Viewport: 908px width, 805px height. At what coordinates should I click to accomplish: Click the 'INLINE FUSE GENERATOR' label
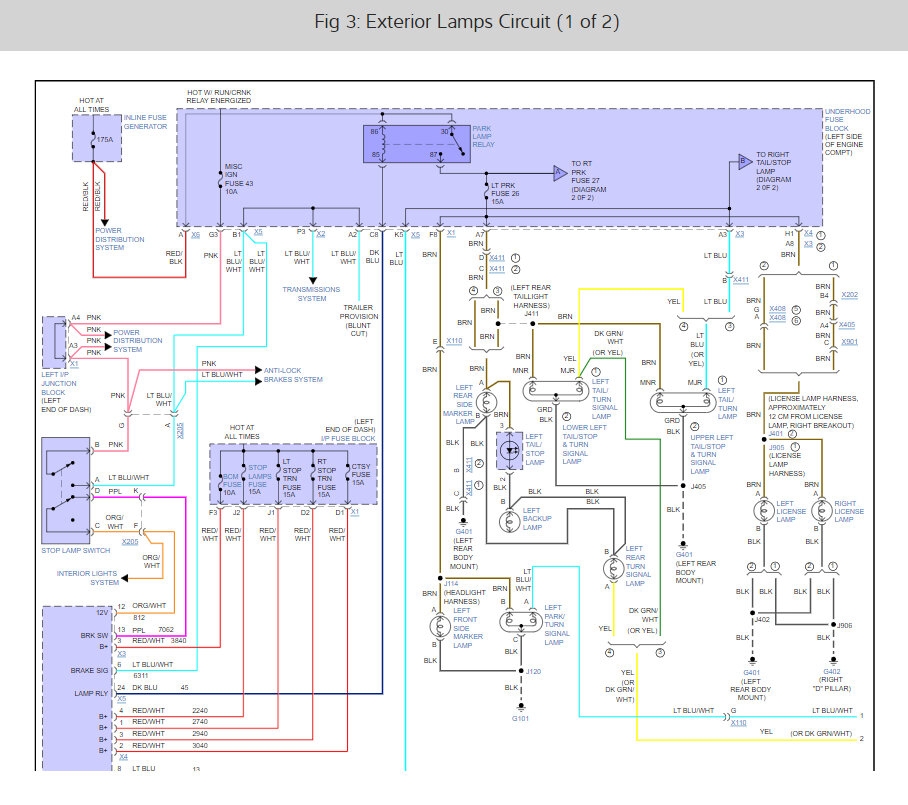pyautogui.click(x=145, y=122)
